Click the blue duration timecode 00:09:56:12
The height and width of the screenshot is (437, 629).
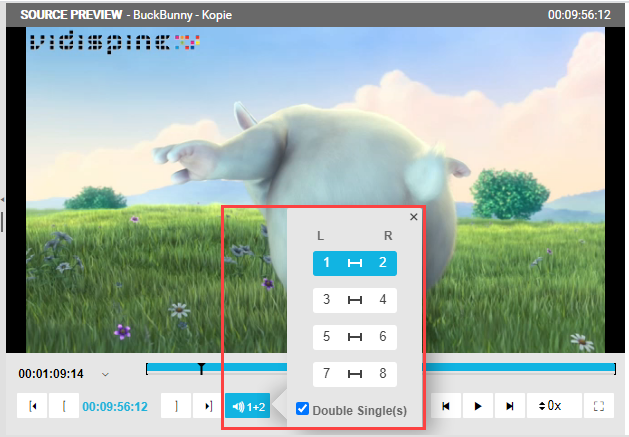(115, 407)
